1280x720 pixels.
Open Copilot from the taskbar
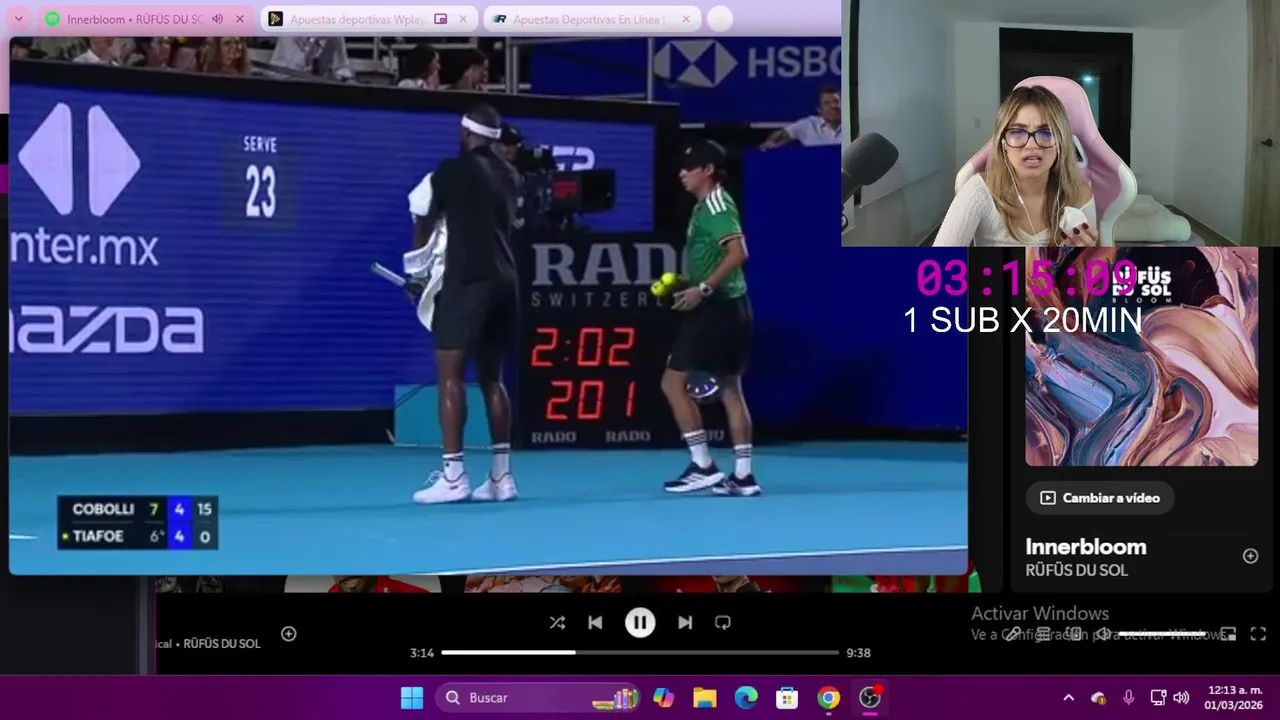tap(663, 698)
